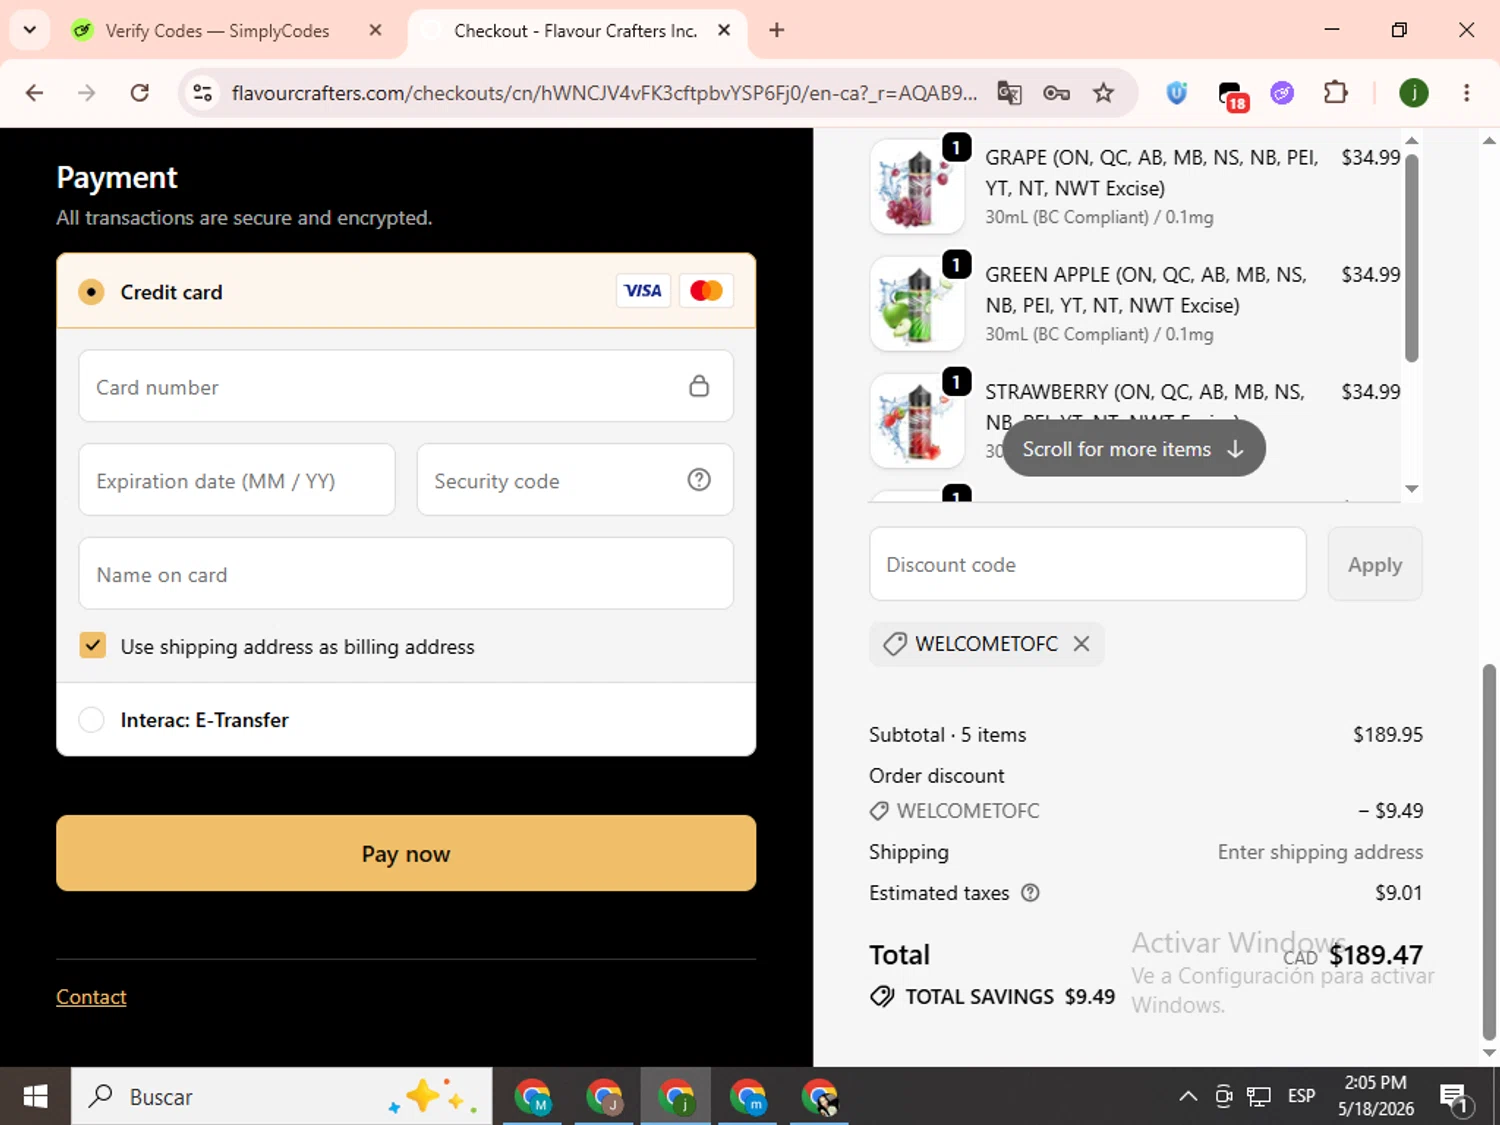1500x1125 pixels.
Task: Open the Chrome taskbar icon with M badge
Action: pyautogui.click(x=532, y=1097)
